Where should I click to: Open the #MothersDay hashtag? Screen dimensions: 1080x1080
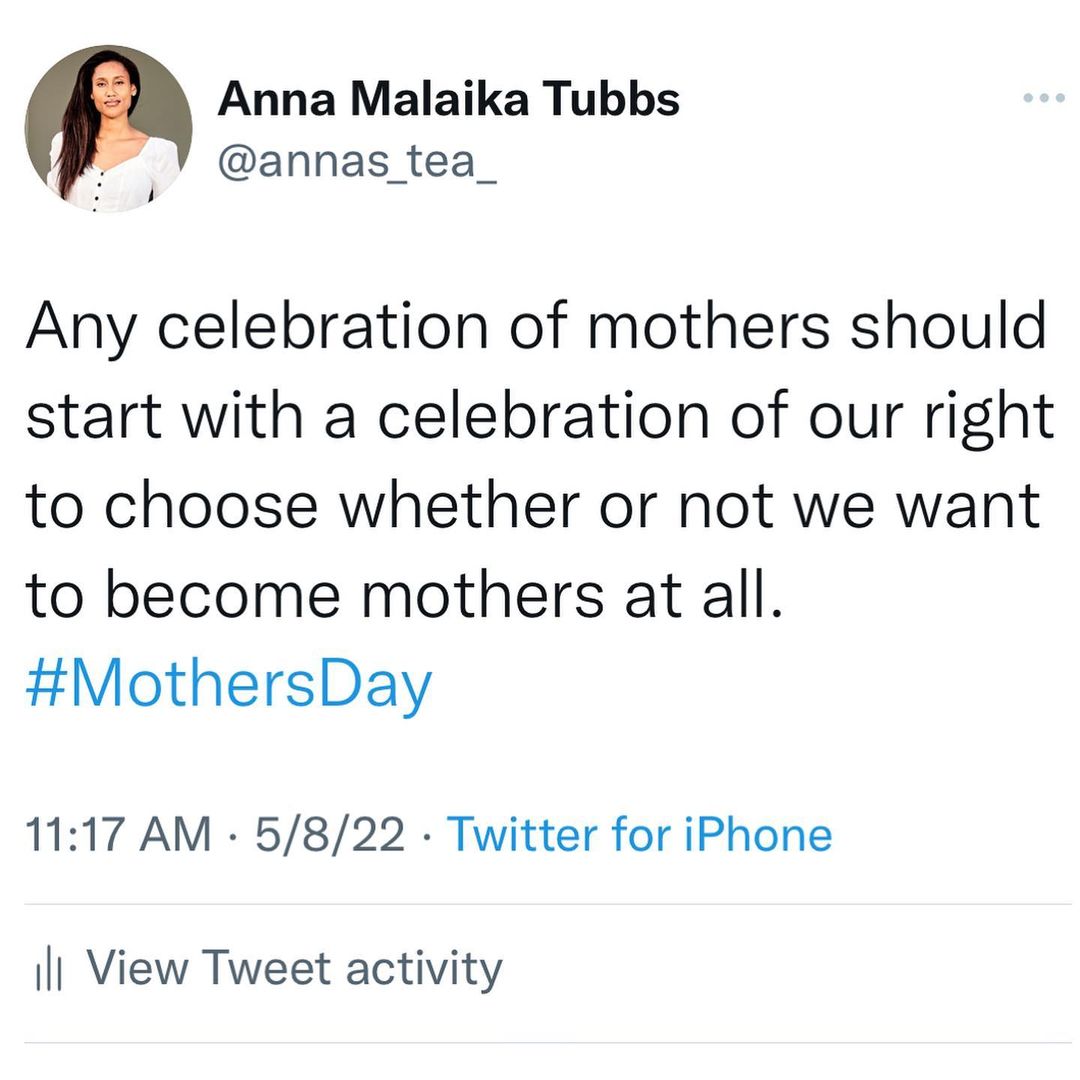[x=229, y=686]
